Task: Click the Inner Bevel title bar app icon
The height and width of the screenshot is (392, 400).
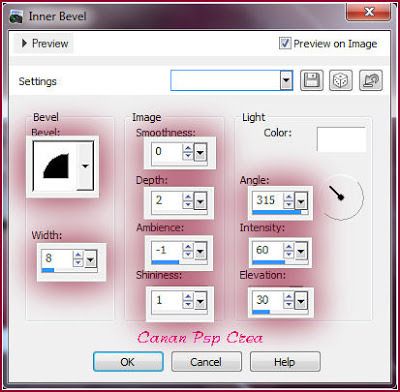Action: (16, 17)
